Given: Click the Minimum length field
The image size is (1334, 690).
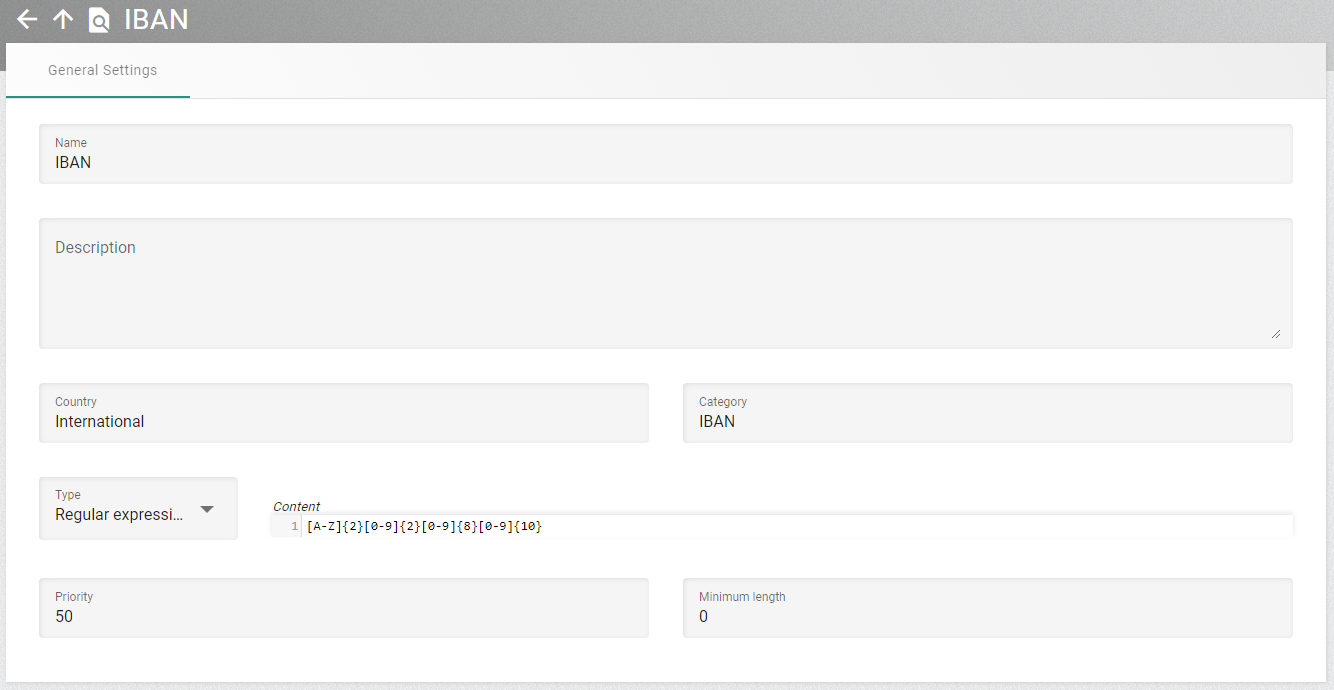Looking at the screenshot, I should tap(987, 616).
